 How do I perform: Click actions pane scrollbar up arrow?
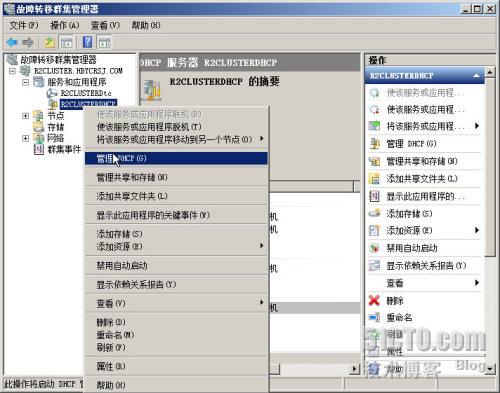click(x=489, y=72)
